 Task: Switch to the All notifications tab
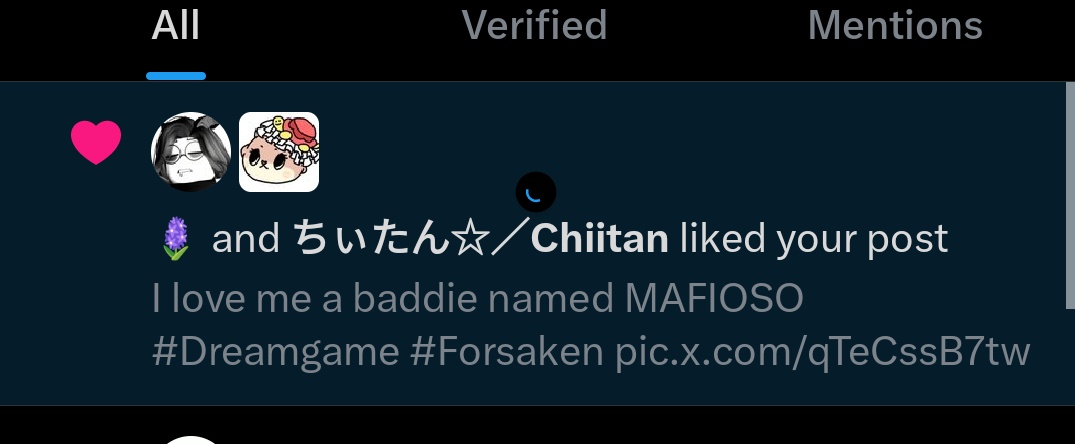(x=176, y=26)
